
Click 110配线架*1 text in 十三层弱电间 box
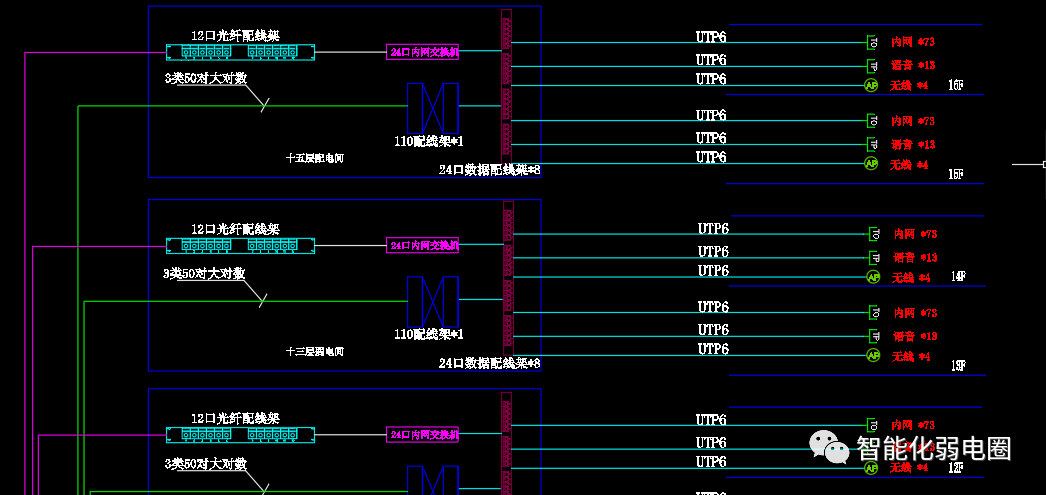pos(429,334)
